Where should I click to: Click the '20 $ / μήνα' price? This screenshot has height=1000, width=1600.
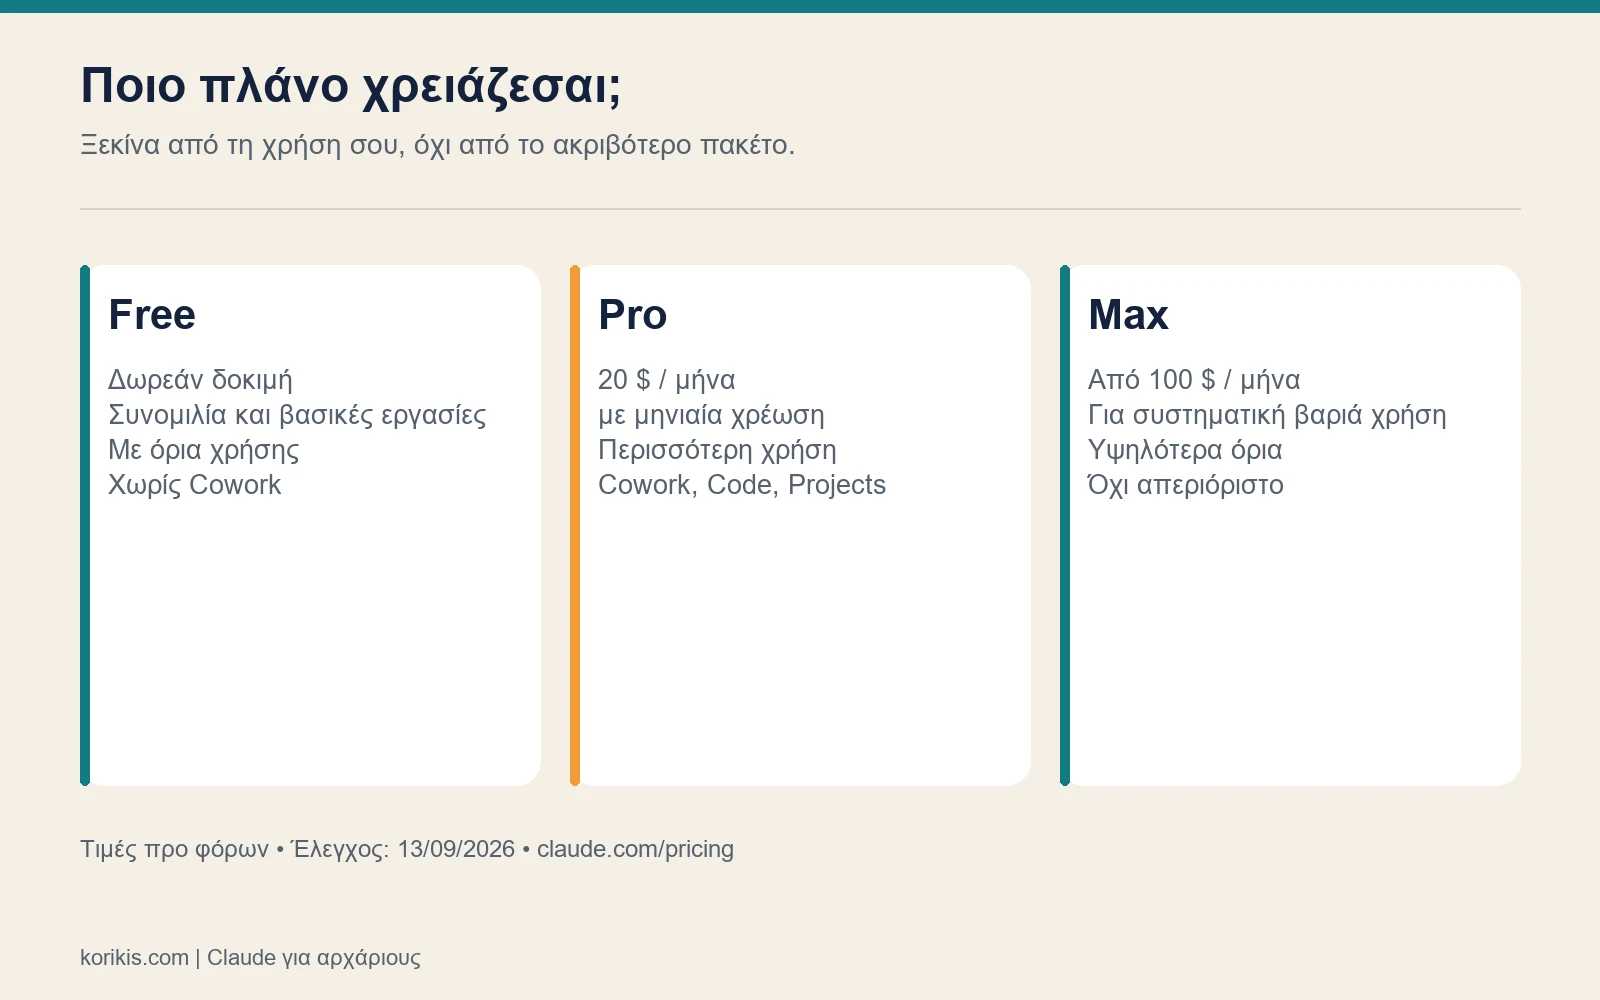(x=666, y=380)
